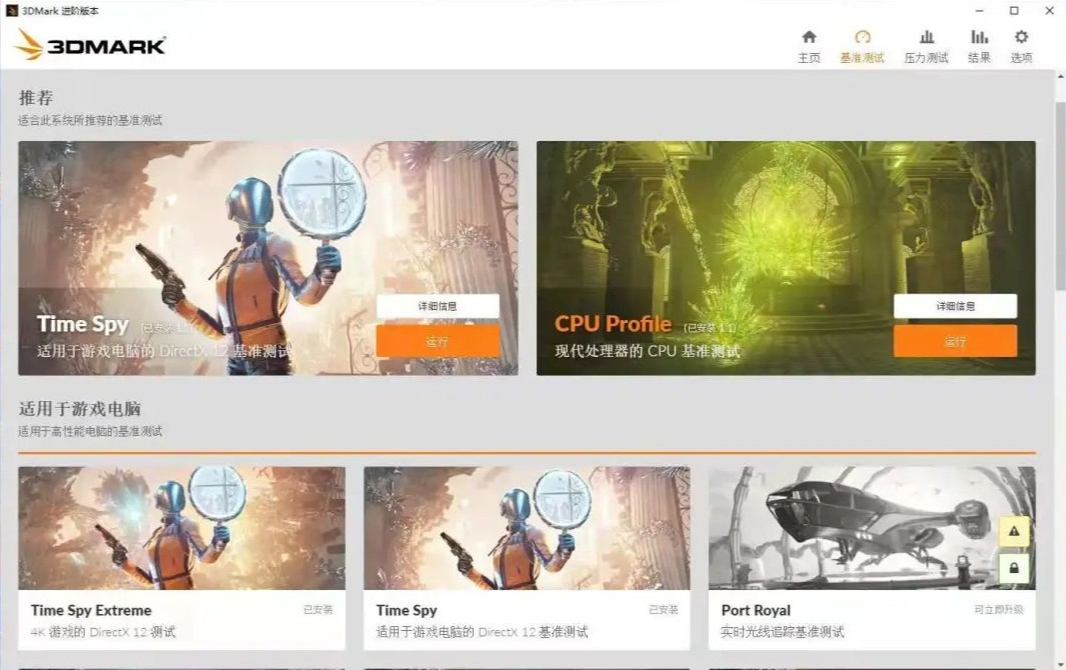Click 详细信息 button on CPU Profile card
Viewport: 1066px width, 670px height.
955,306
